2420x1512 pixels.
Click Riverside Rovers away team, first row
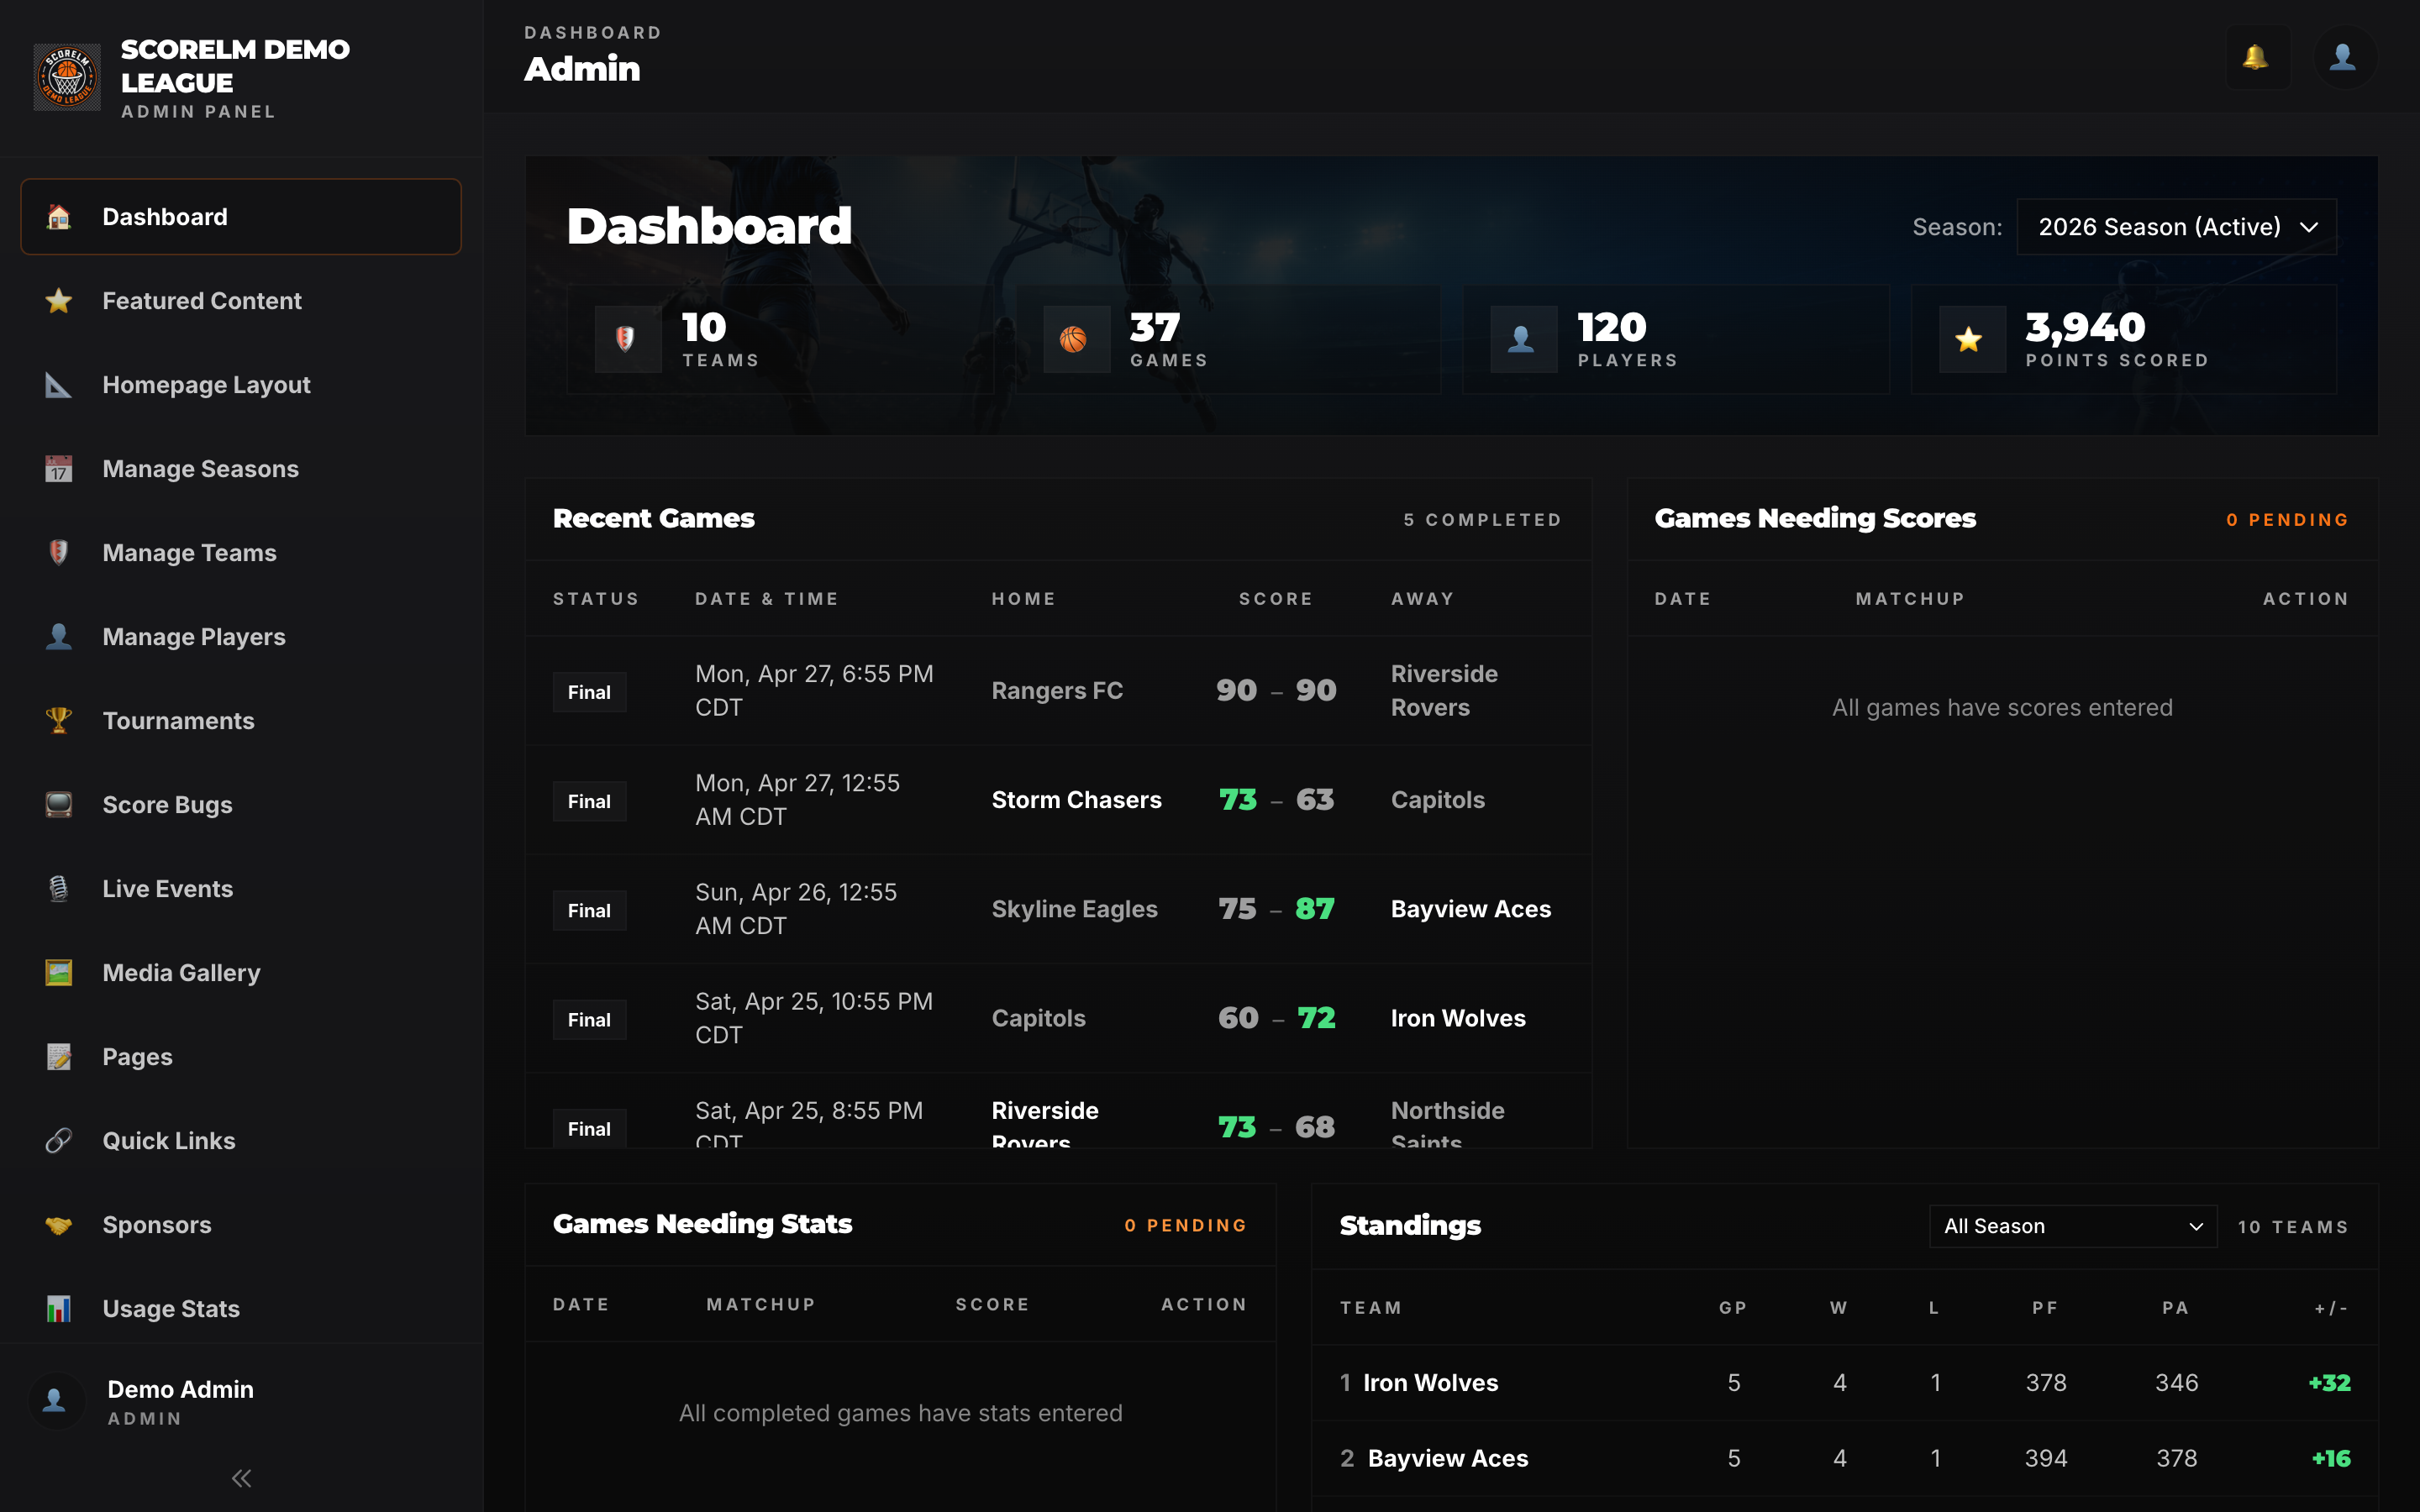pos(1444,691)
